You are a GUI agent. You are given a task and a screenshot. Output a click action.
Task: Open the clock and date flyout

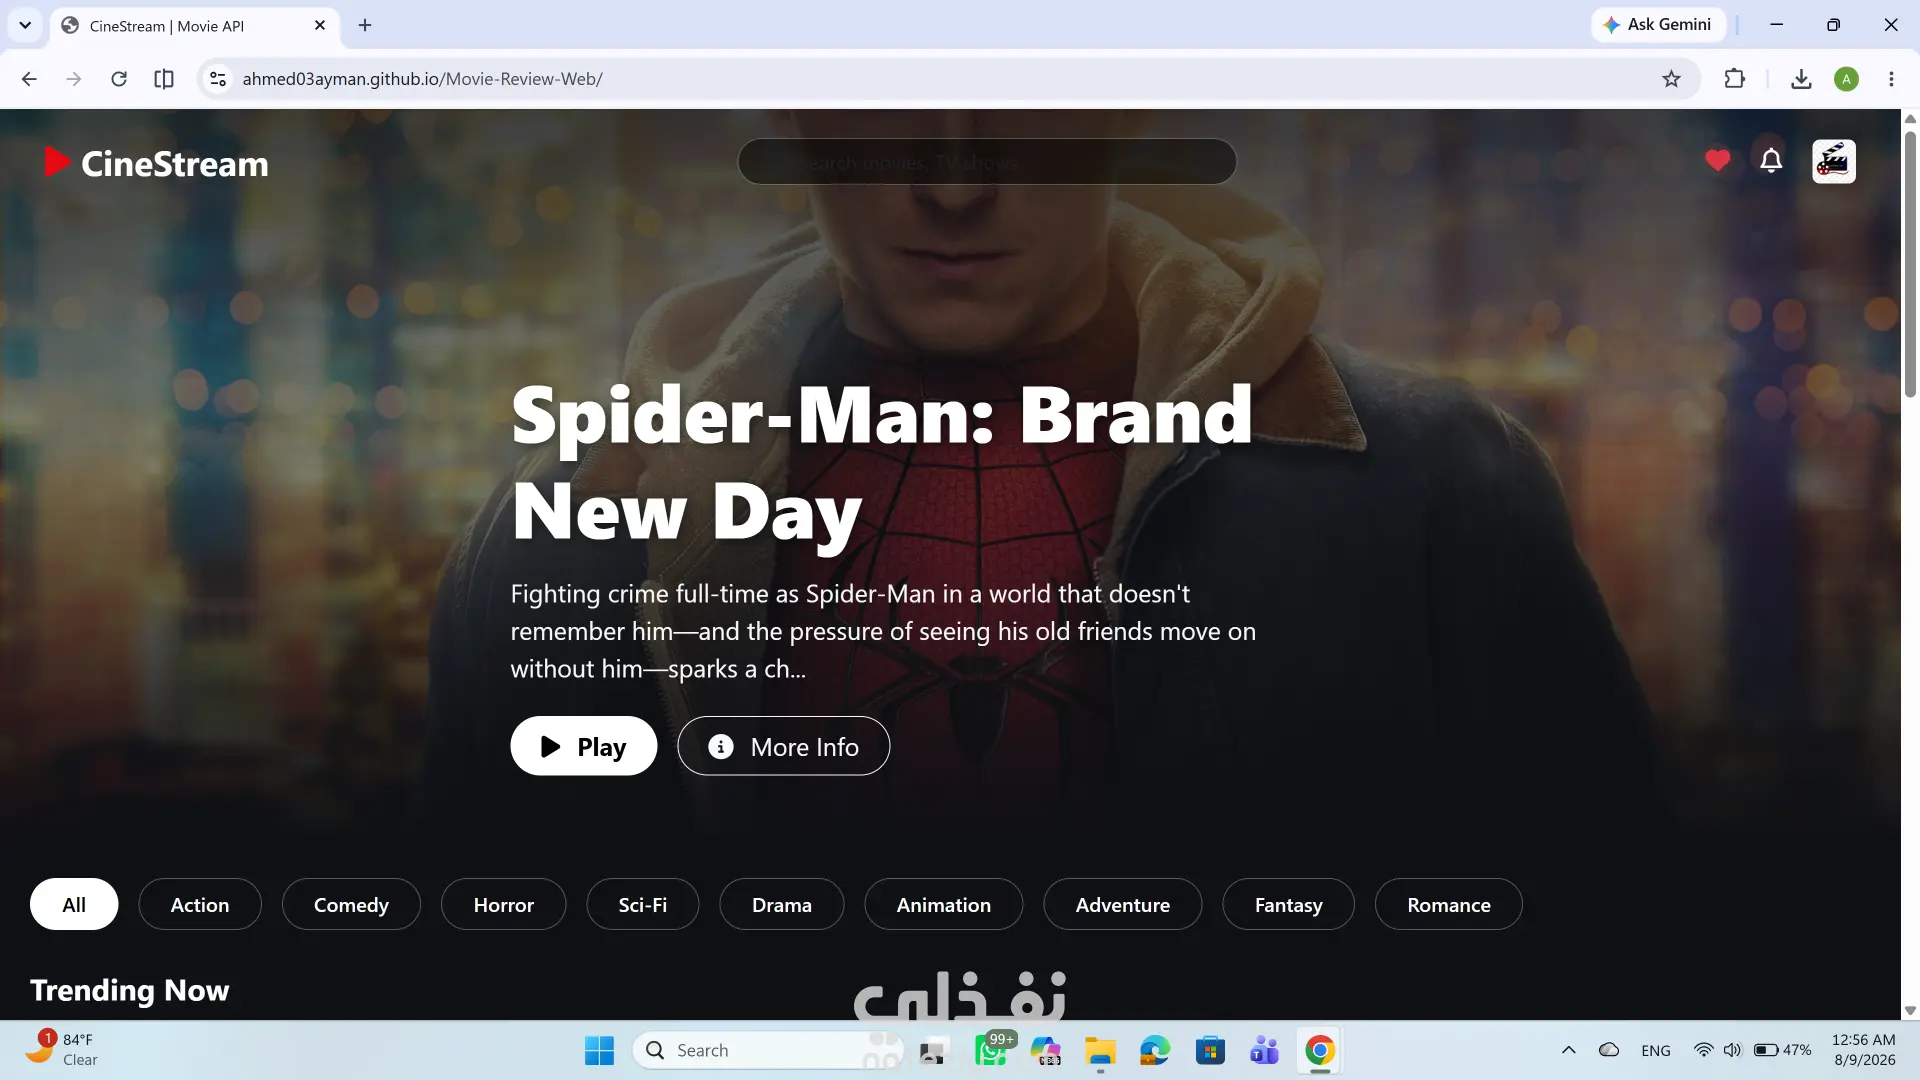point(1863,1050)
